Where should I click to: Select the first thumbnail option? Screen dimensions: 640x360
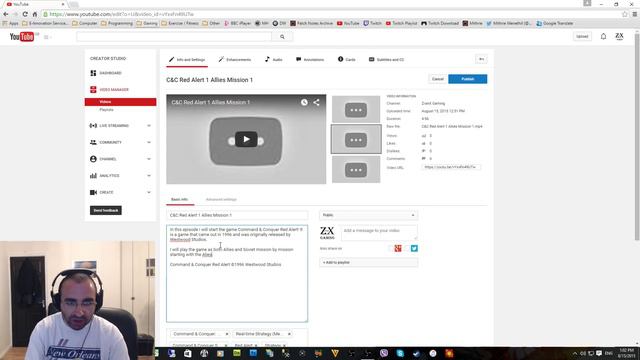click(x=356, y=109)
